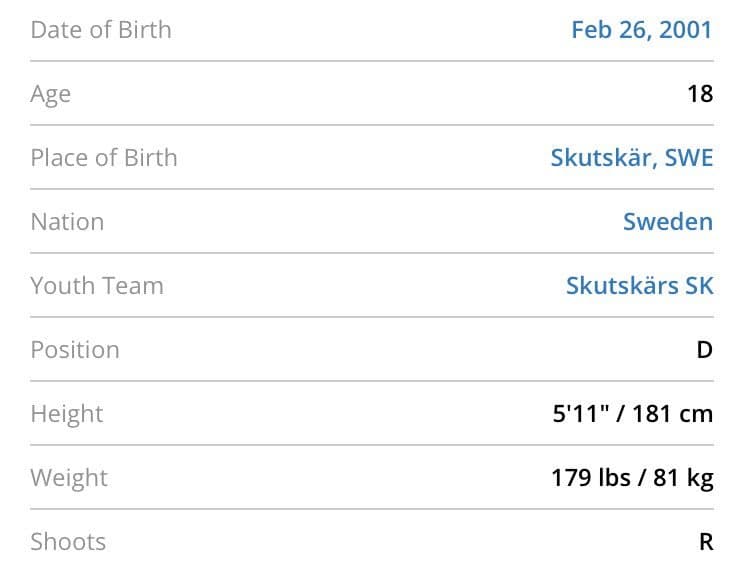Screen dimensions: 750x564
Task: Click the Skutskär, SWE birthplace link
Action: pos(631,158)
